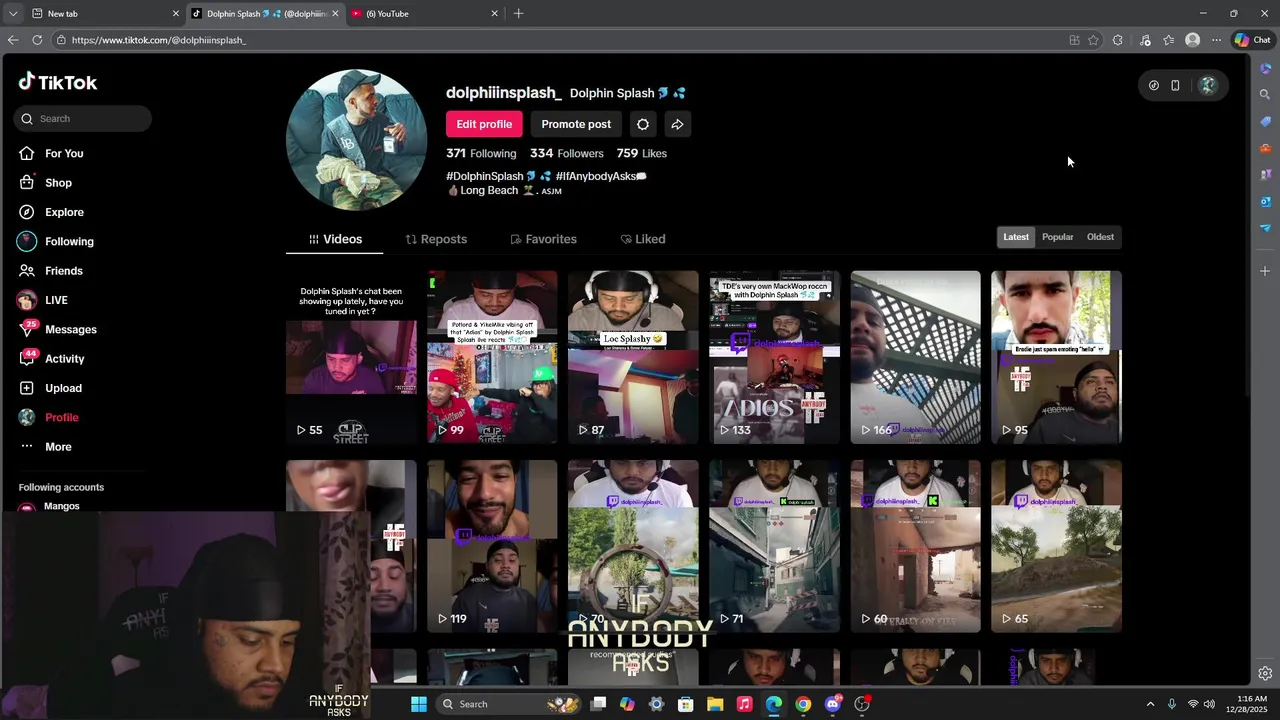Image resolution: width=1280 pixels, height=720 pixels.
Task: Sort videos by Popular
Action: point(1057,237)
